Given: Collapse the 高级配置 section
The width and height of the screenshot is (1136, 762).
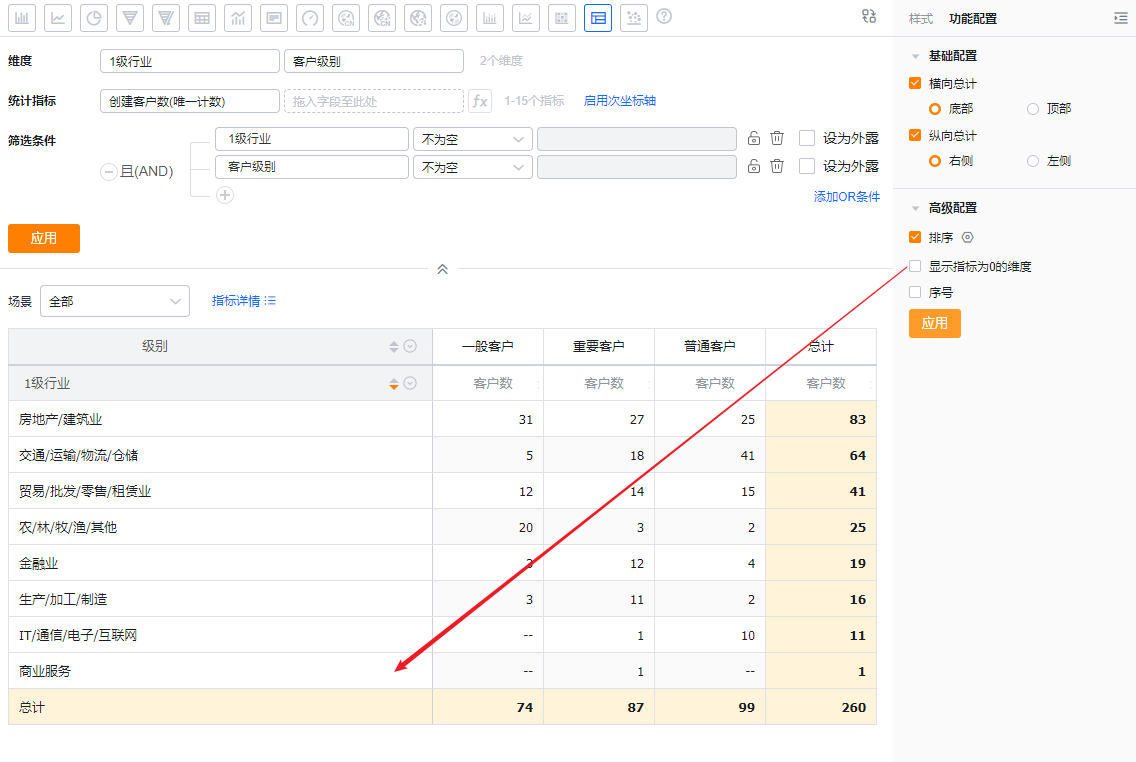Looking at the screenshot, I should (x=915, y=209).
